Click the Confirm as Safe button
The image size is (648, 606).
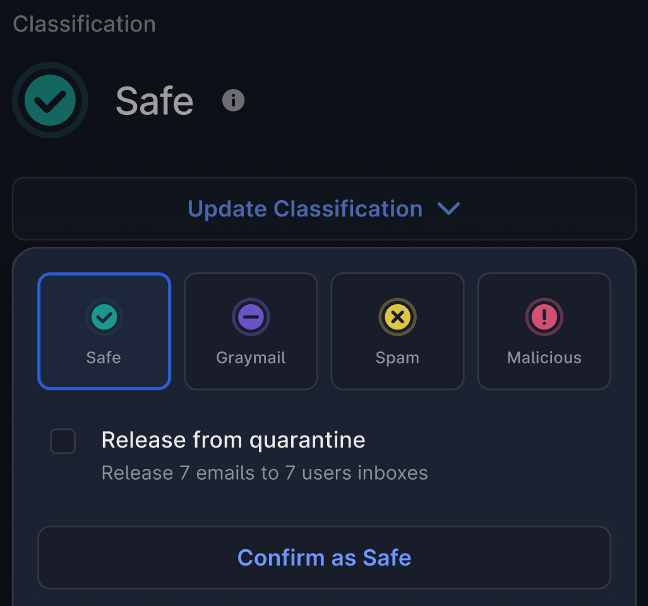324,558
